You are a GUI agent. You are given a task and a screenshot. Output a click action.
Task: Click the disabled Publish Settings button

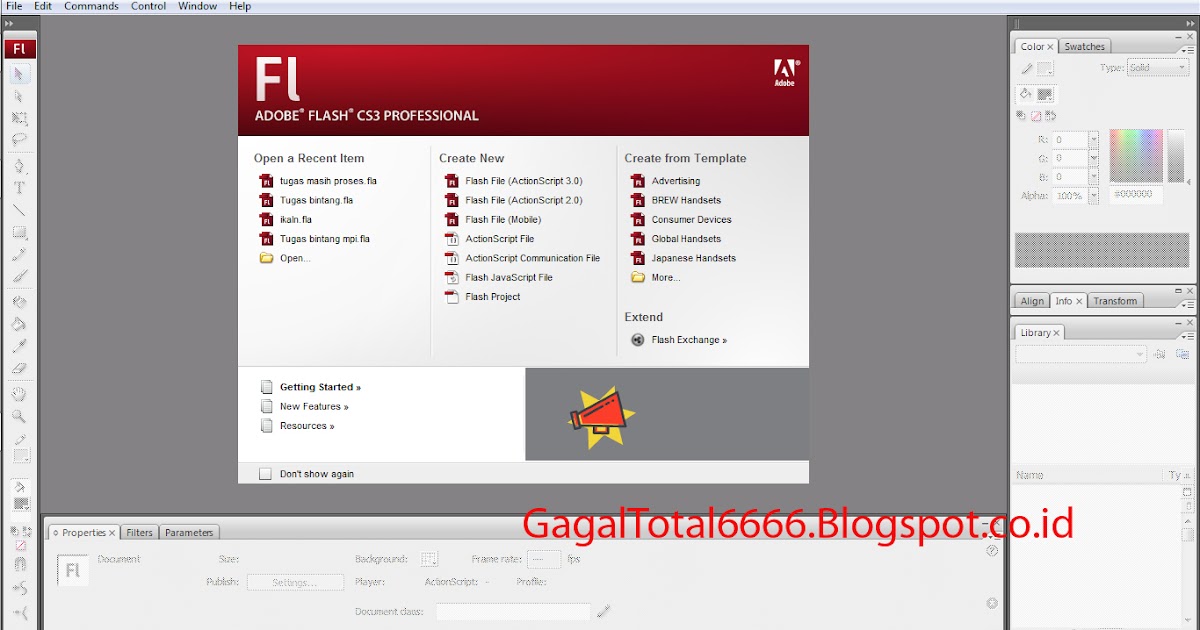(295, 582)
